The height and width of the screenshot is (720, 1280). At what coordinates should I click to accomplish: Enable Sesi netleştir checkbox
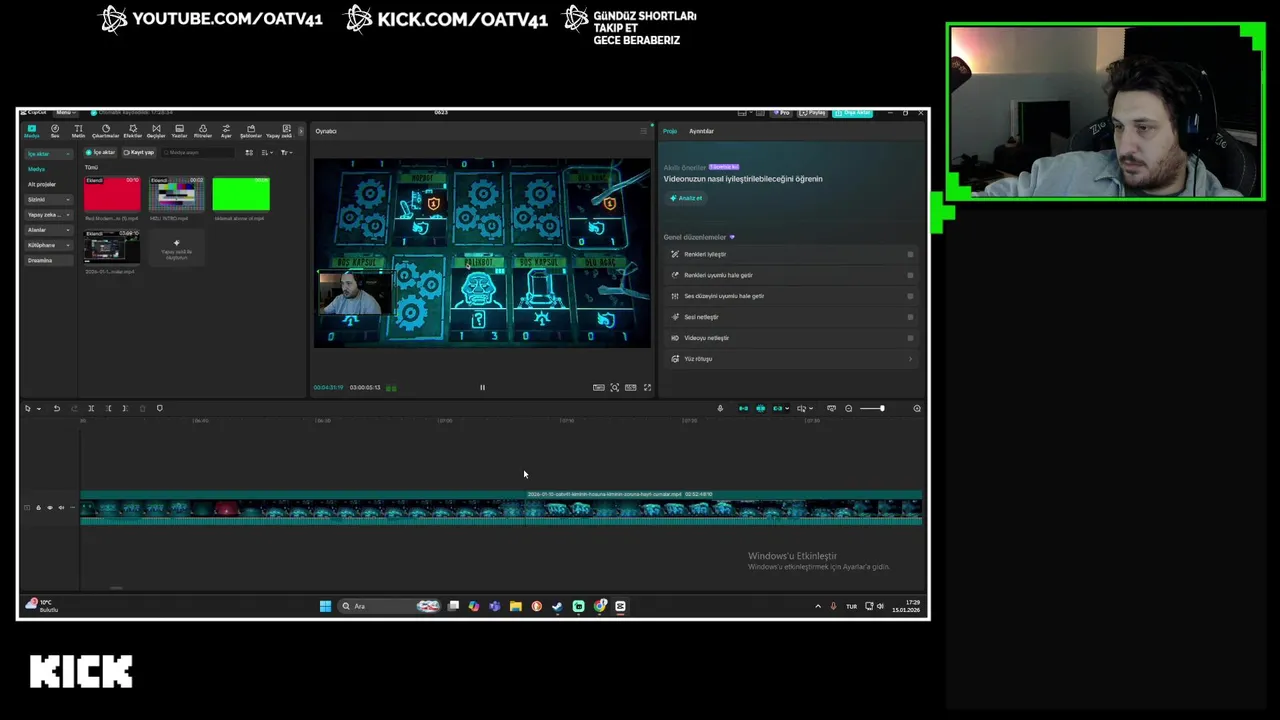point(910,317)
